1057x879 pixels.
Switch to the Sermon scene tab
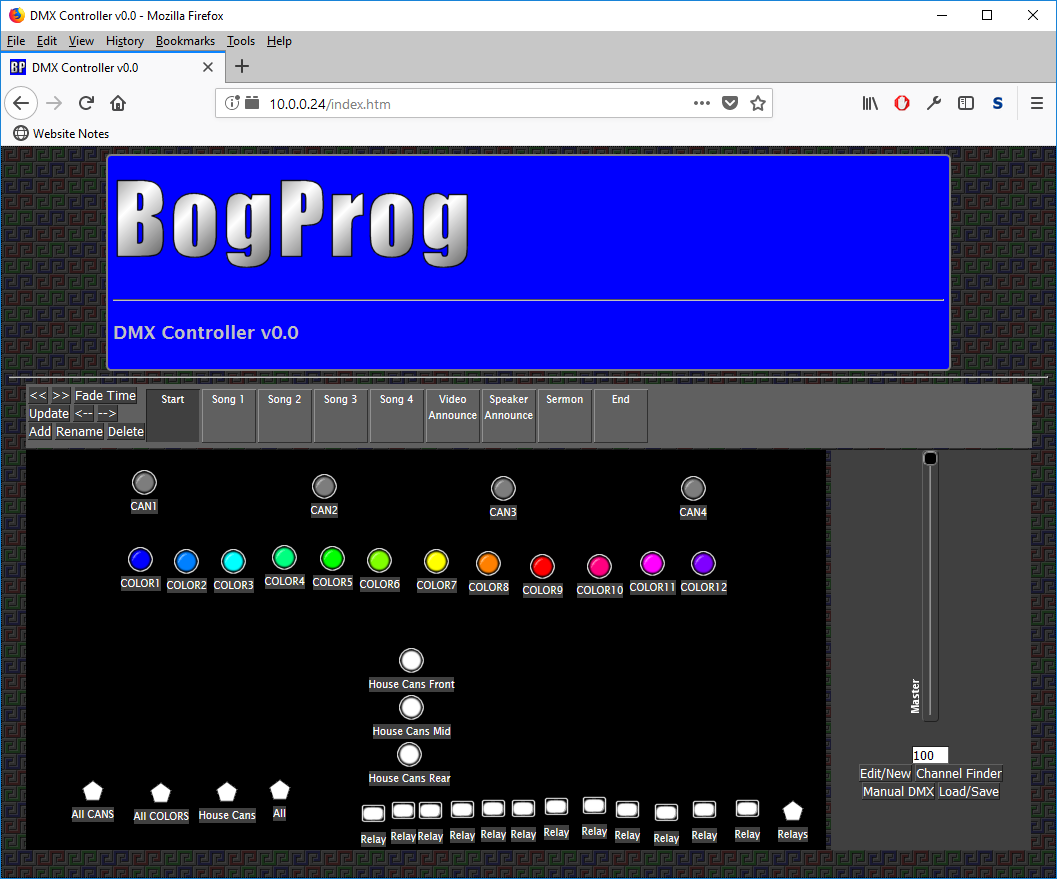tap(564, 416)
